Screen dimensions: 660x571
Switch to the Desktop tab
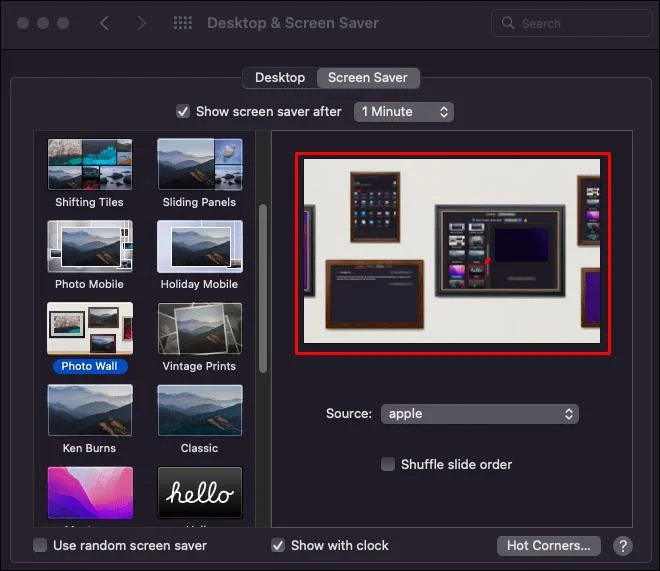point(280,78)
